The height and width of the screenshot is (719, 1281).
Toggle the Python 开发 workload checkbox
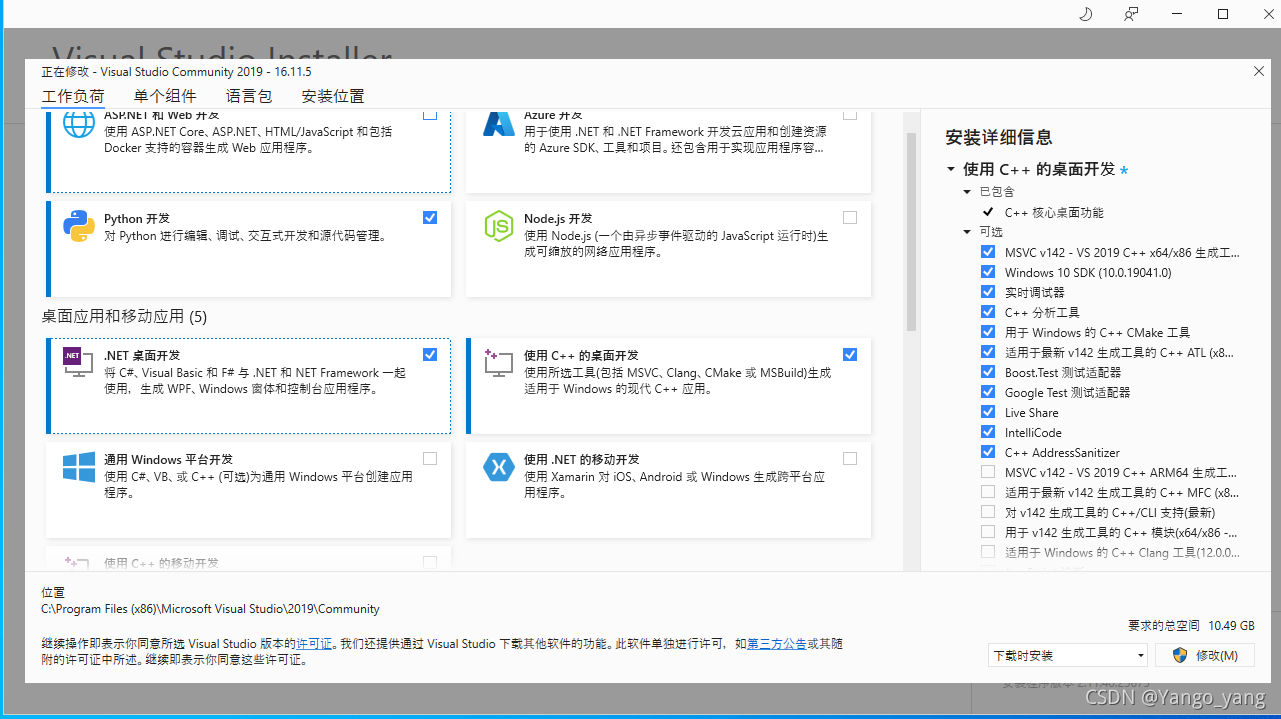point(430,217)
